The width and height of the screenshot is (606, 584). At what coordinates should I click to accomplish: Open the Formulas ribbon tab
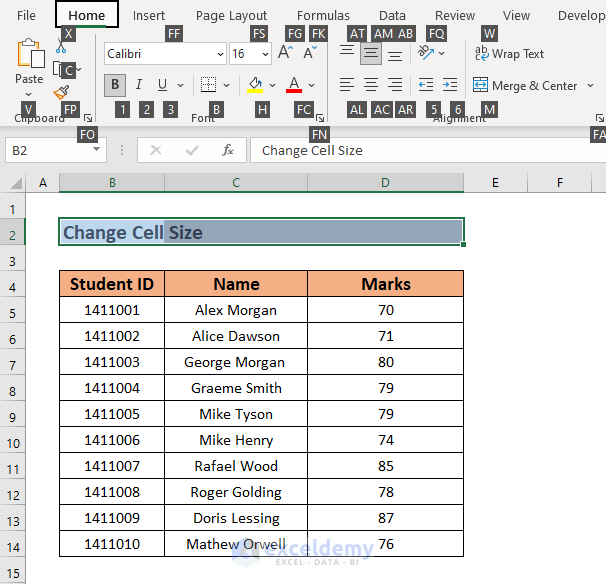coord(323,15)
